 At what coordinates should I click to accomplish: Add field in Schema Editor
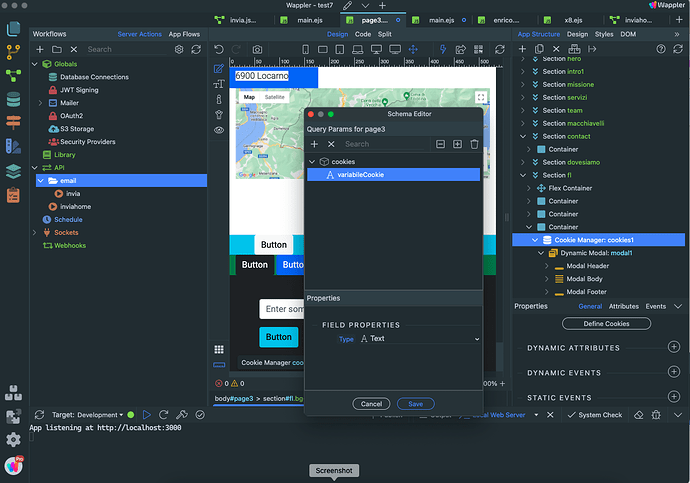314,144
